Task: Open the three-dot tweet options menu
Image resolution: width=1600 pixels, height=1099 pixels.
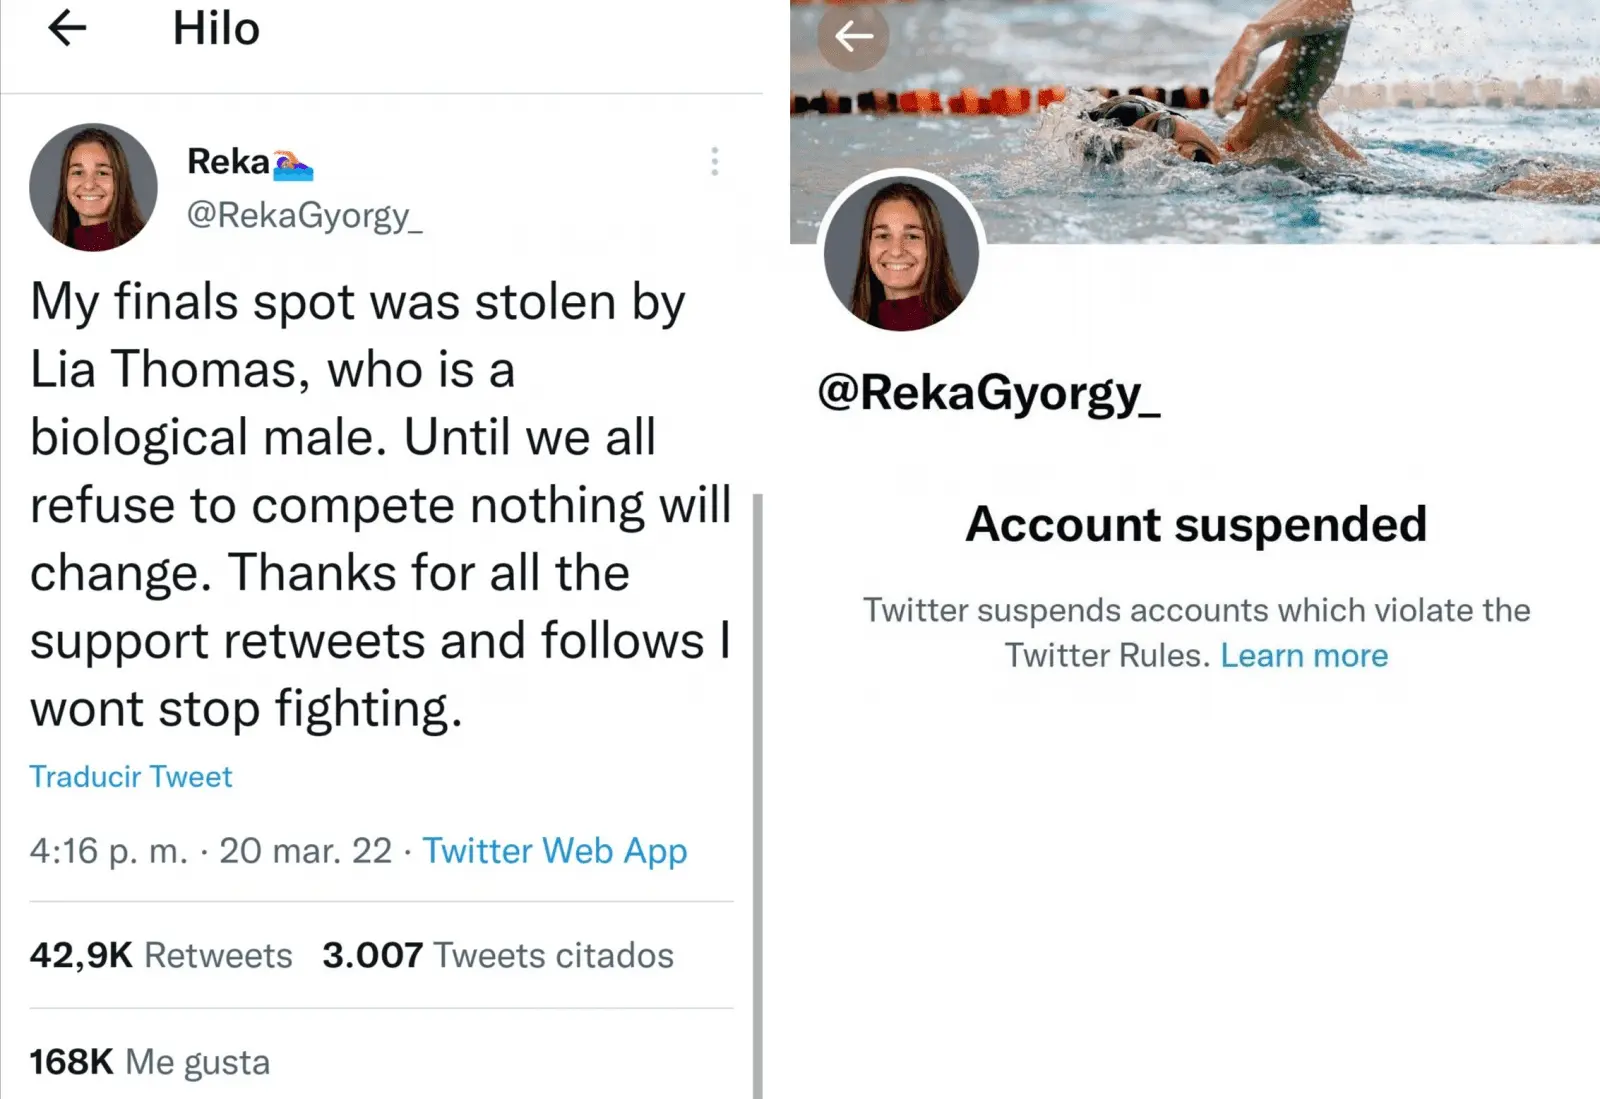Action: pos(714,162)
